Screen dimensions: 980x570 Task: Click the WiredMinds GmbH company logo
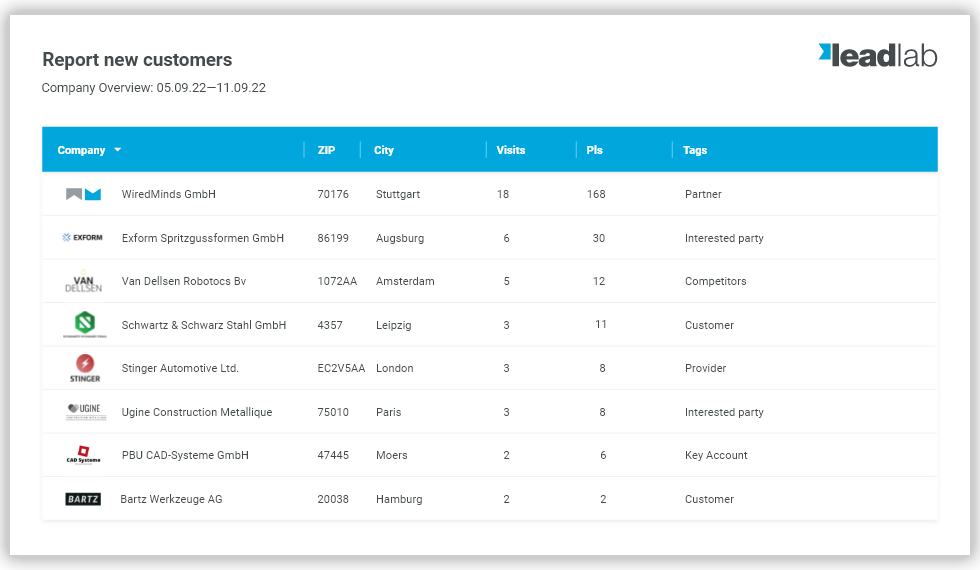[84, 194]
